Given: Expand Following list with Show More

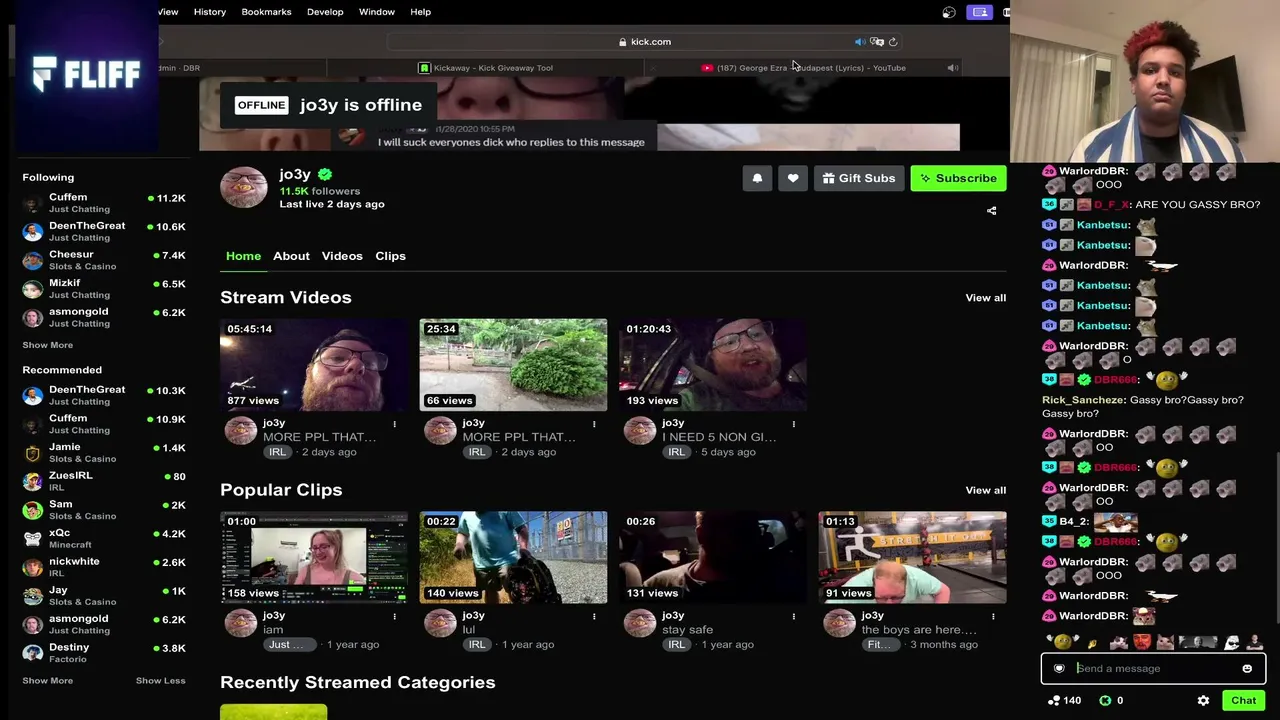Looking at the screenshot, I should 47,345.
